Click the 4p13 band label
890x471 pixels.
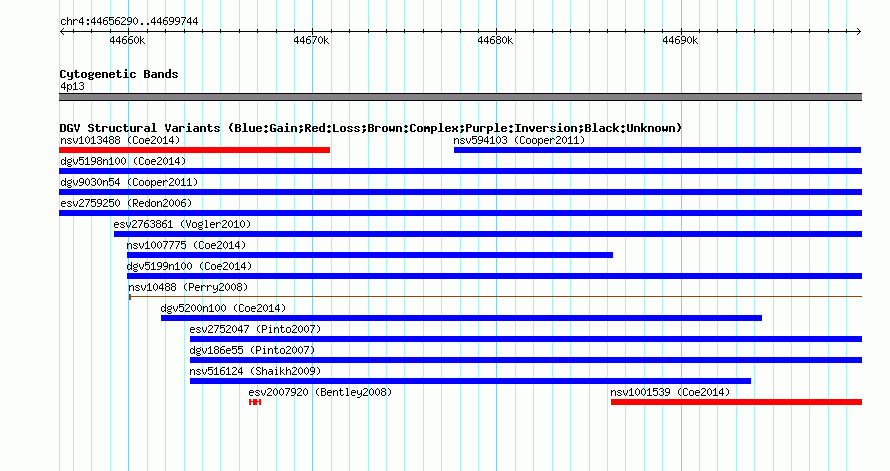pos(73,87)
